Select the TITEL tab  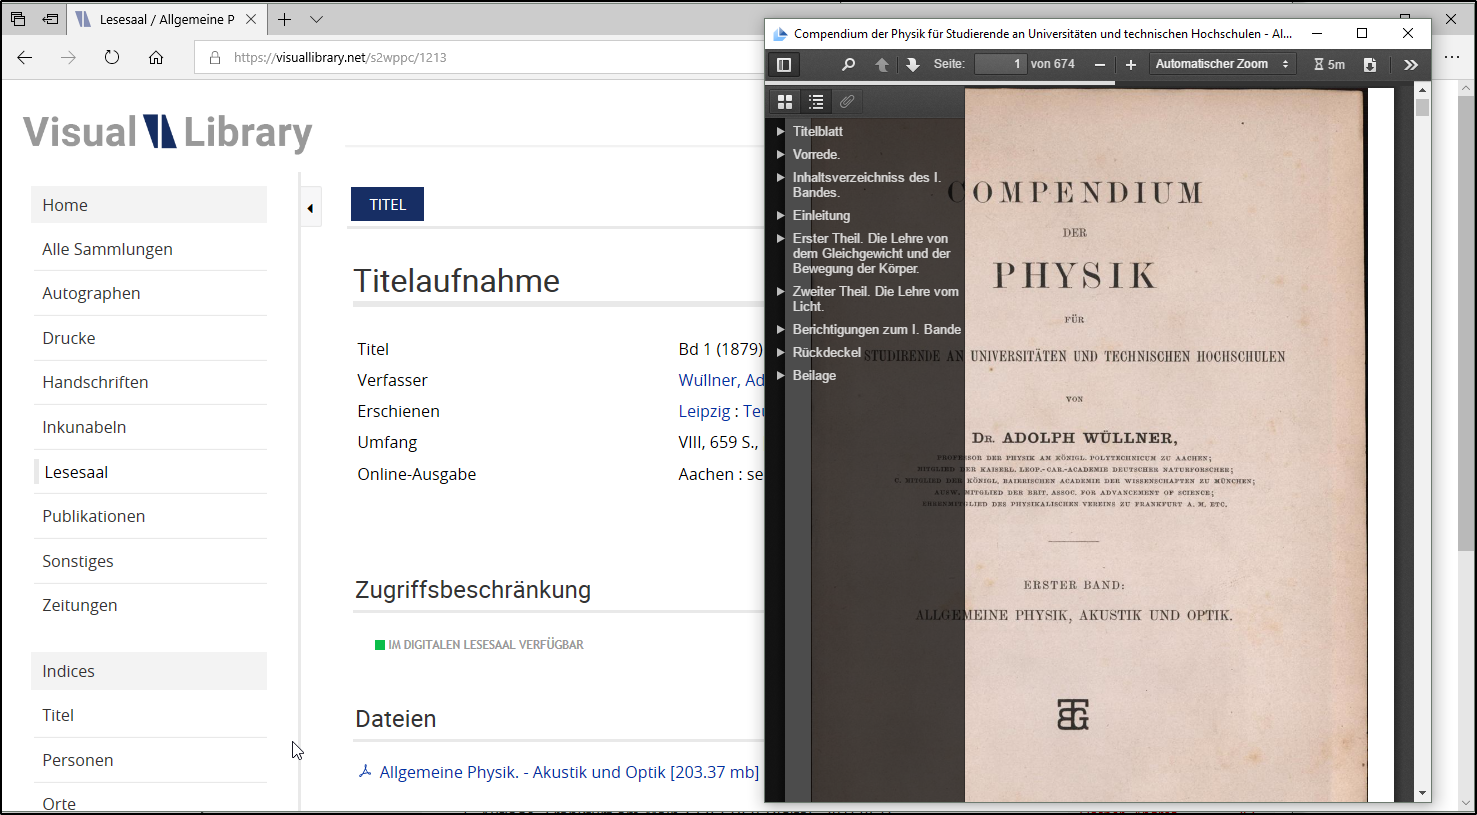(387, 204)
